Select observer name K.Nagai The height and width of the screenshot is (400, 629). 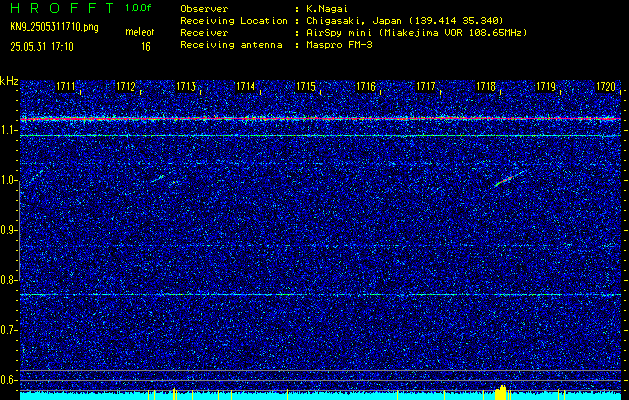(x=327, y=9)
